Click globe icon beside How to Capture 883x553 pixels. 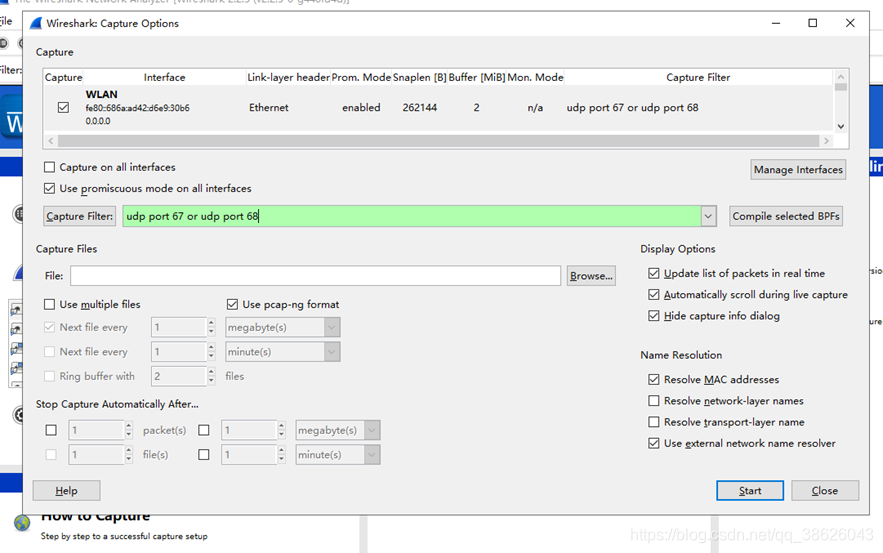[22, 523]
